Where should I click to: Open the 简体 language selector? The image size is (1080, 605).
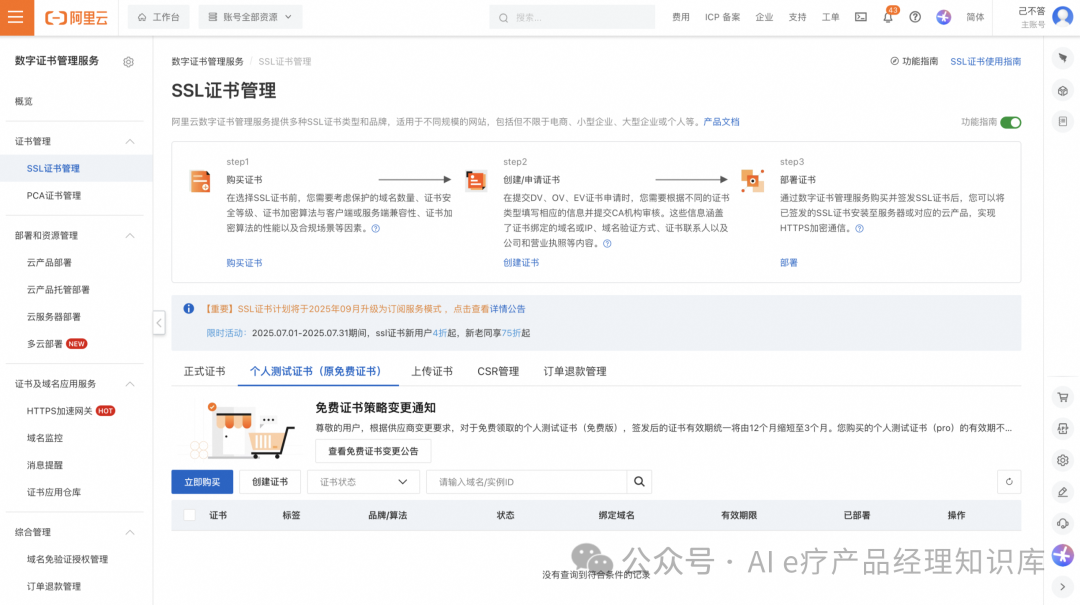point(975,17)
